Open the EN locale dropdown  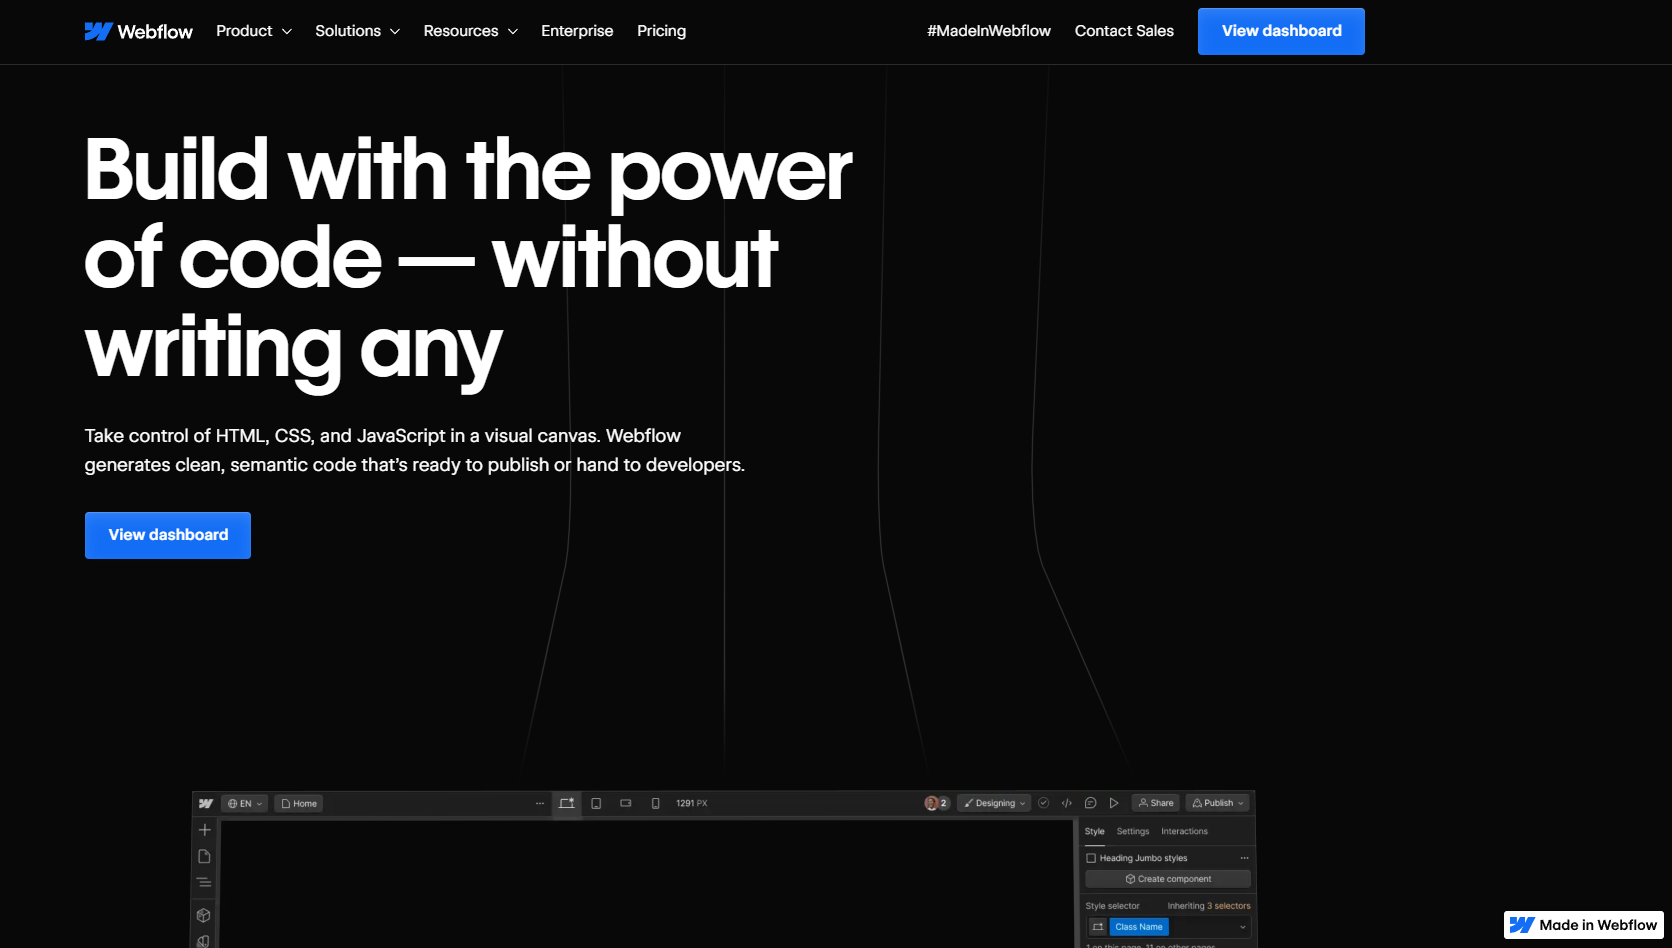(x=244, y=803)
